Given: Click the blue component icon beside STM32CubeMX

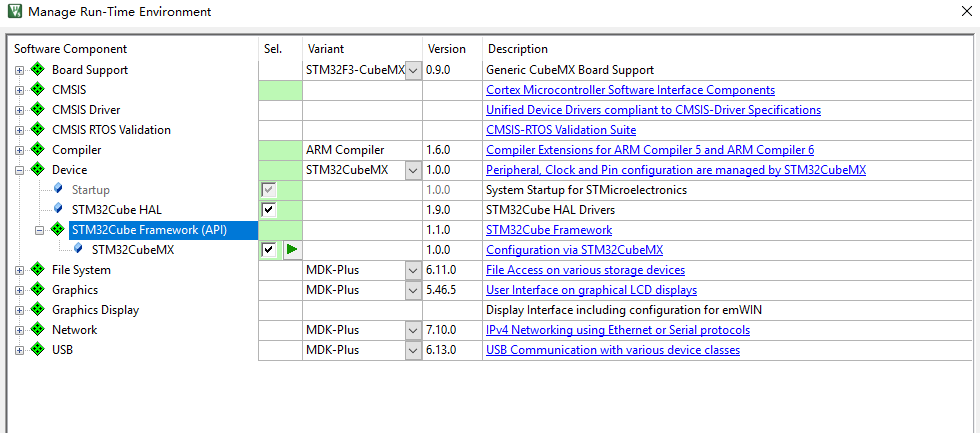Looking at the screenshot, I should click(x=78, y=249).
